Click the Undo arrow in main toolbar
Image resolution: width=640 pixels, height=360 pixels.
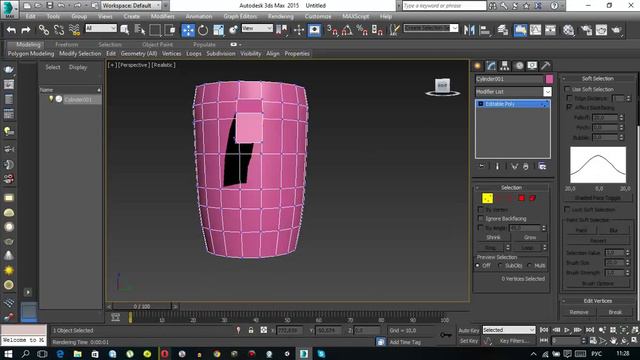(x=11, y=30)
